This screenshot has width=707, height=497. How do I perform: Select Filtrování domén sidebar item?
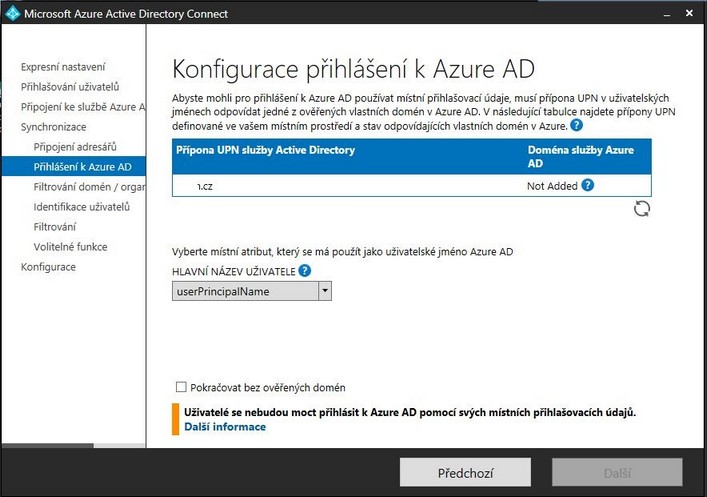[x=89, y=187]
